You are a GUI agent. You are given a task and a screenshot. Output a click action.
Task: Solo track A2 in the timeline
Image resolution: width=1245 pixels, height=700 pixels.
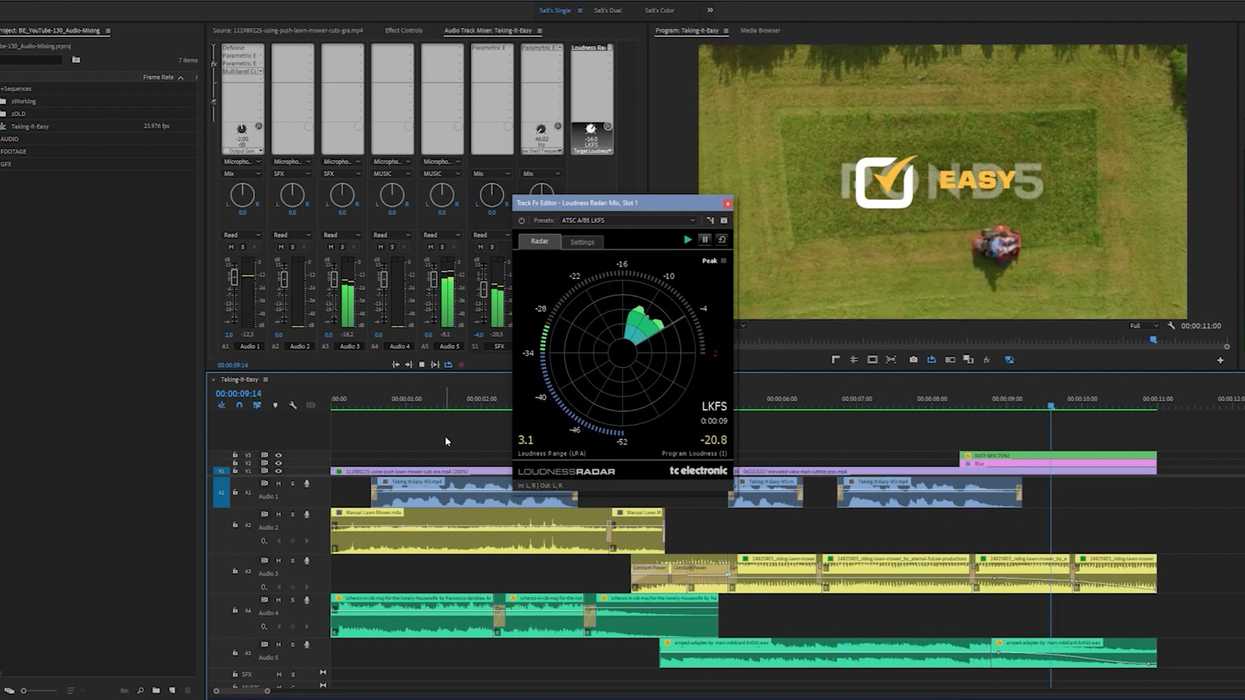pyautogui.click(x=292, y=514)
